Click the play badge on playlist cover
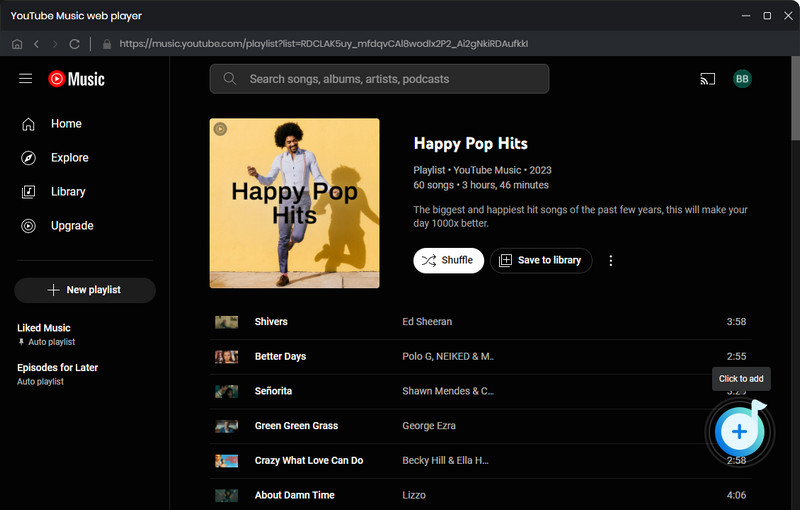 (x=220, y=129)
